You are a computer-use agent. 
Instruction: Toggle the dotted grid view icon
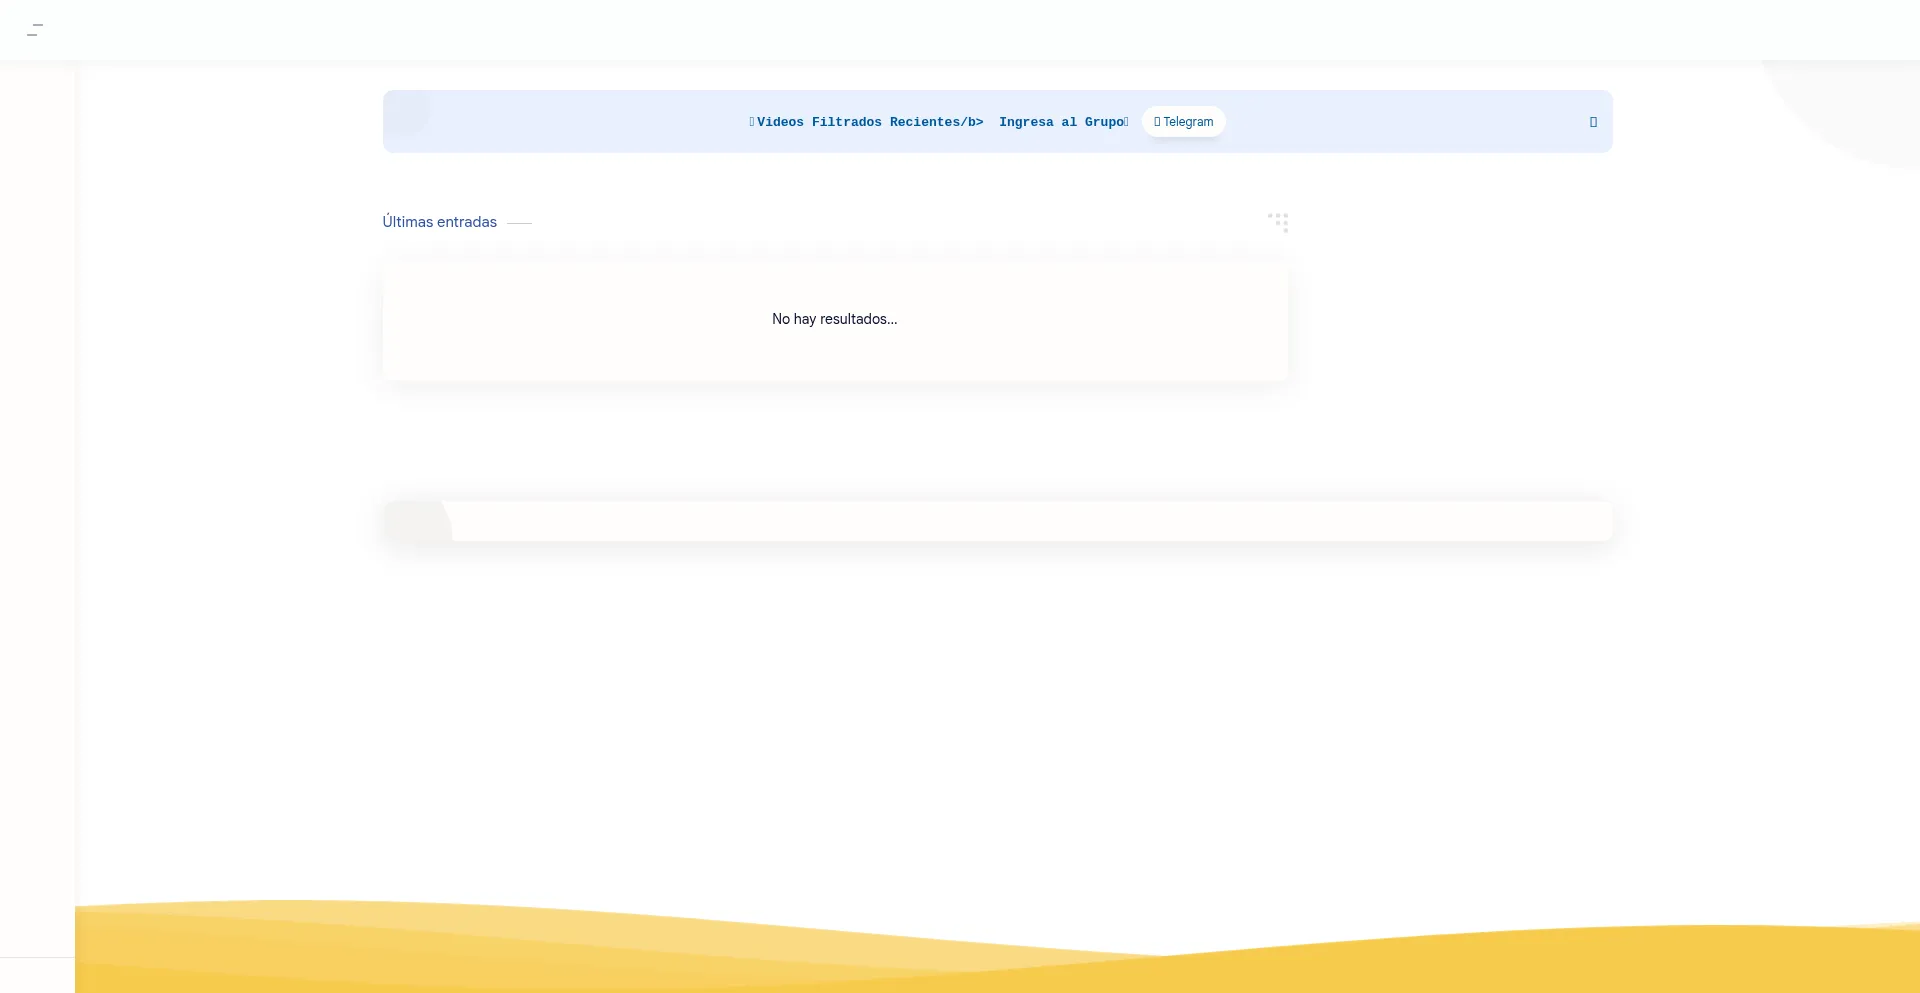click(1278, 222)
